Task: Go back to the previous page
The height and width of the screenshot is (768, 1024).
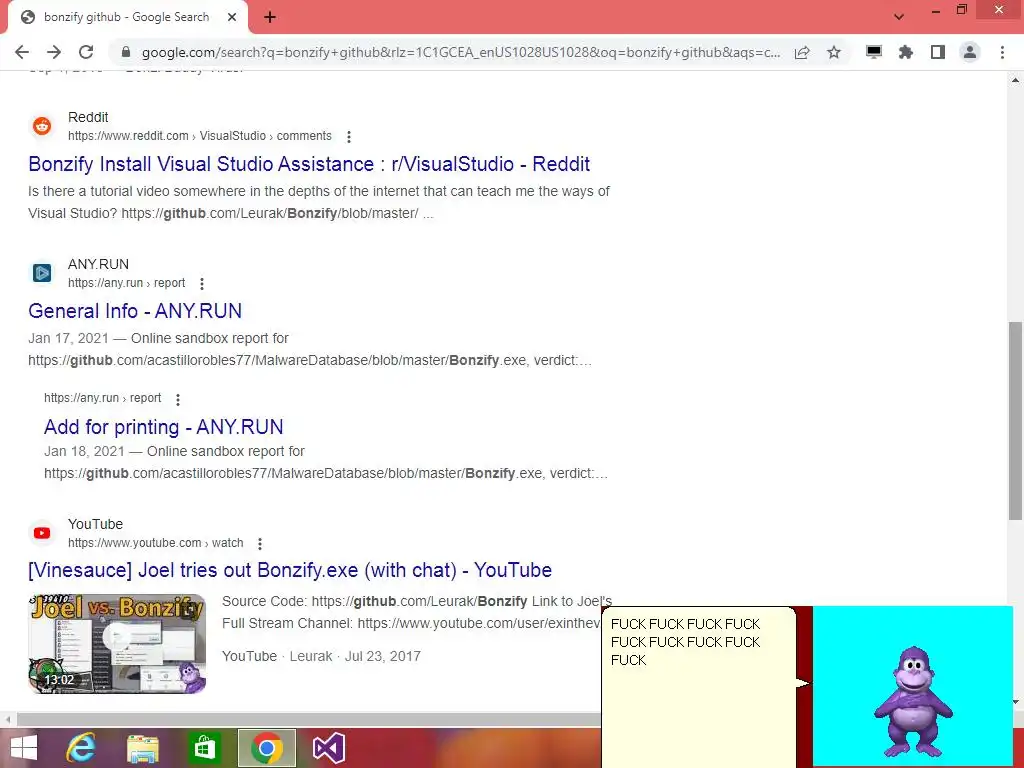Action: (22, 52)
